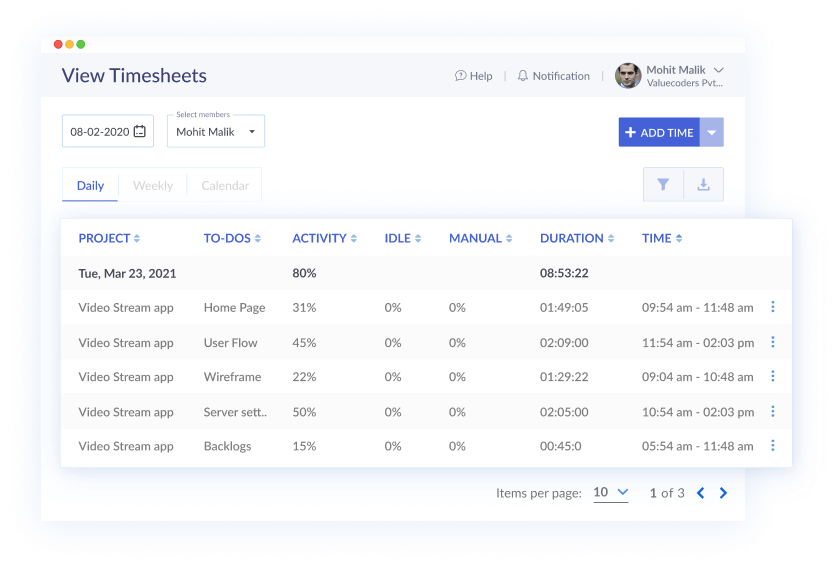Switch to the Calendar tab
The width and height of the screenshot is (835, 566).
click(x=225, y=185)
